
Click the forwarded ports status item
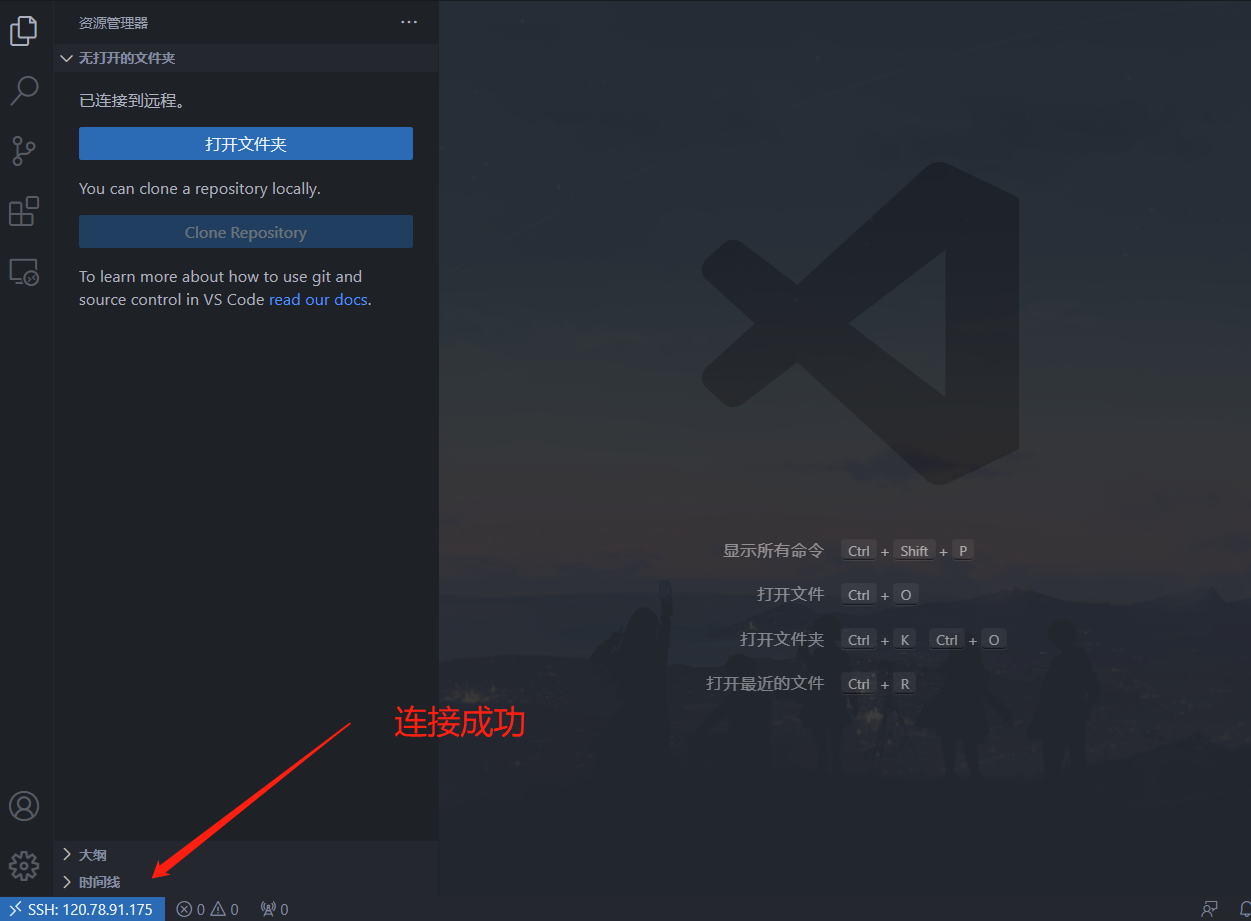(274, 909)
